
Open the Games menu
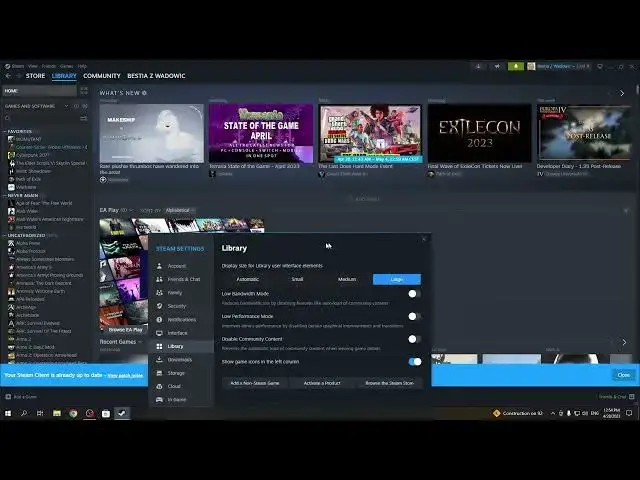pyautogui.click(x=67, y=66)
